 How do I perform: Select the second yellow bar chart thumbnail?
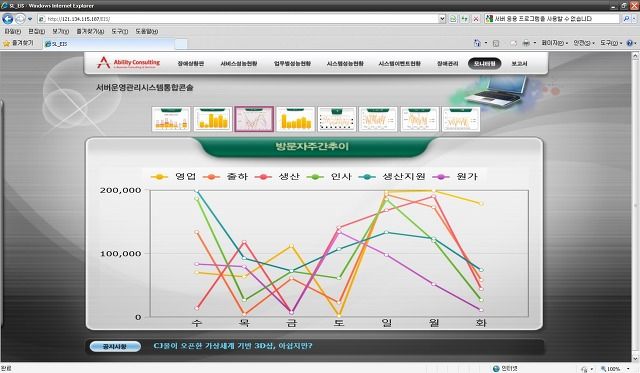pyautogui.click(x=213, y=119)
